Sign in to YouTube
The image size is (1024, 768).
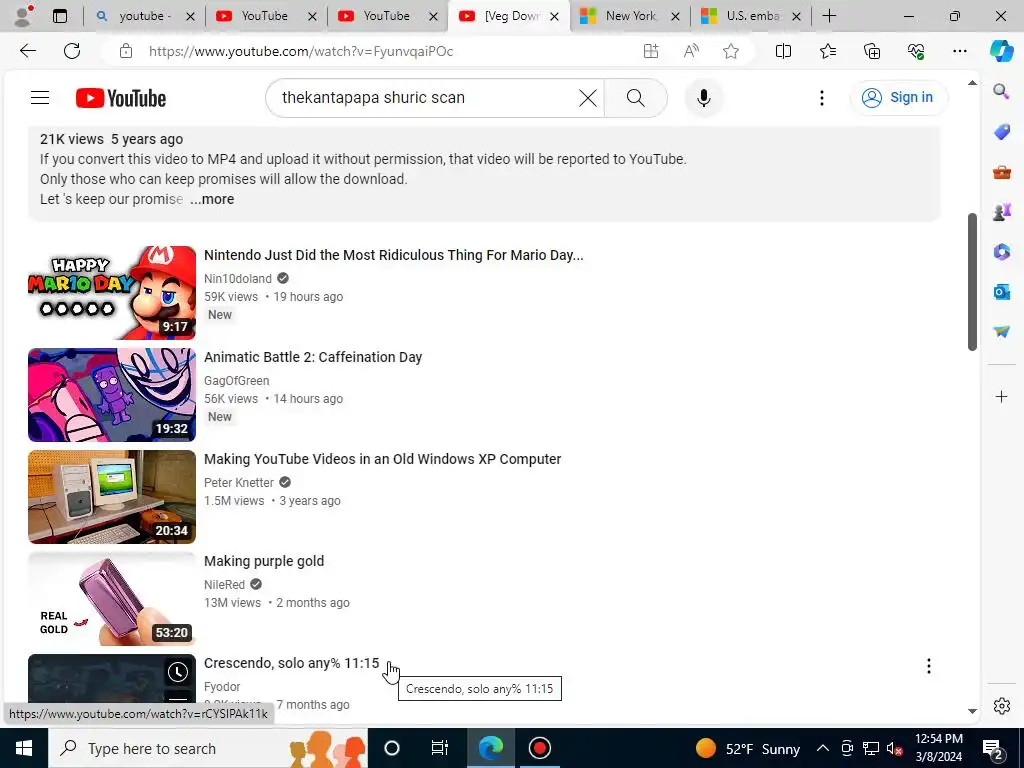pyautogui.click(x=898, y=97)
